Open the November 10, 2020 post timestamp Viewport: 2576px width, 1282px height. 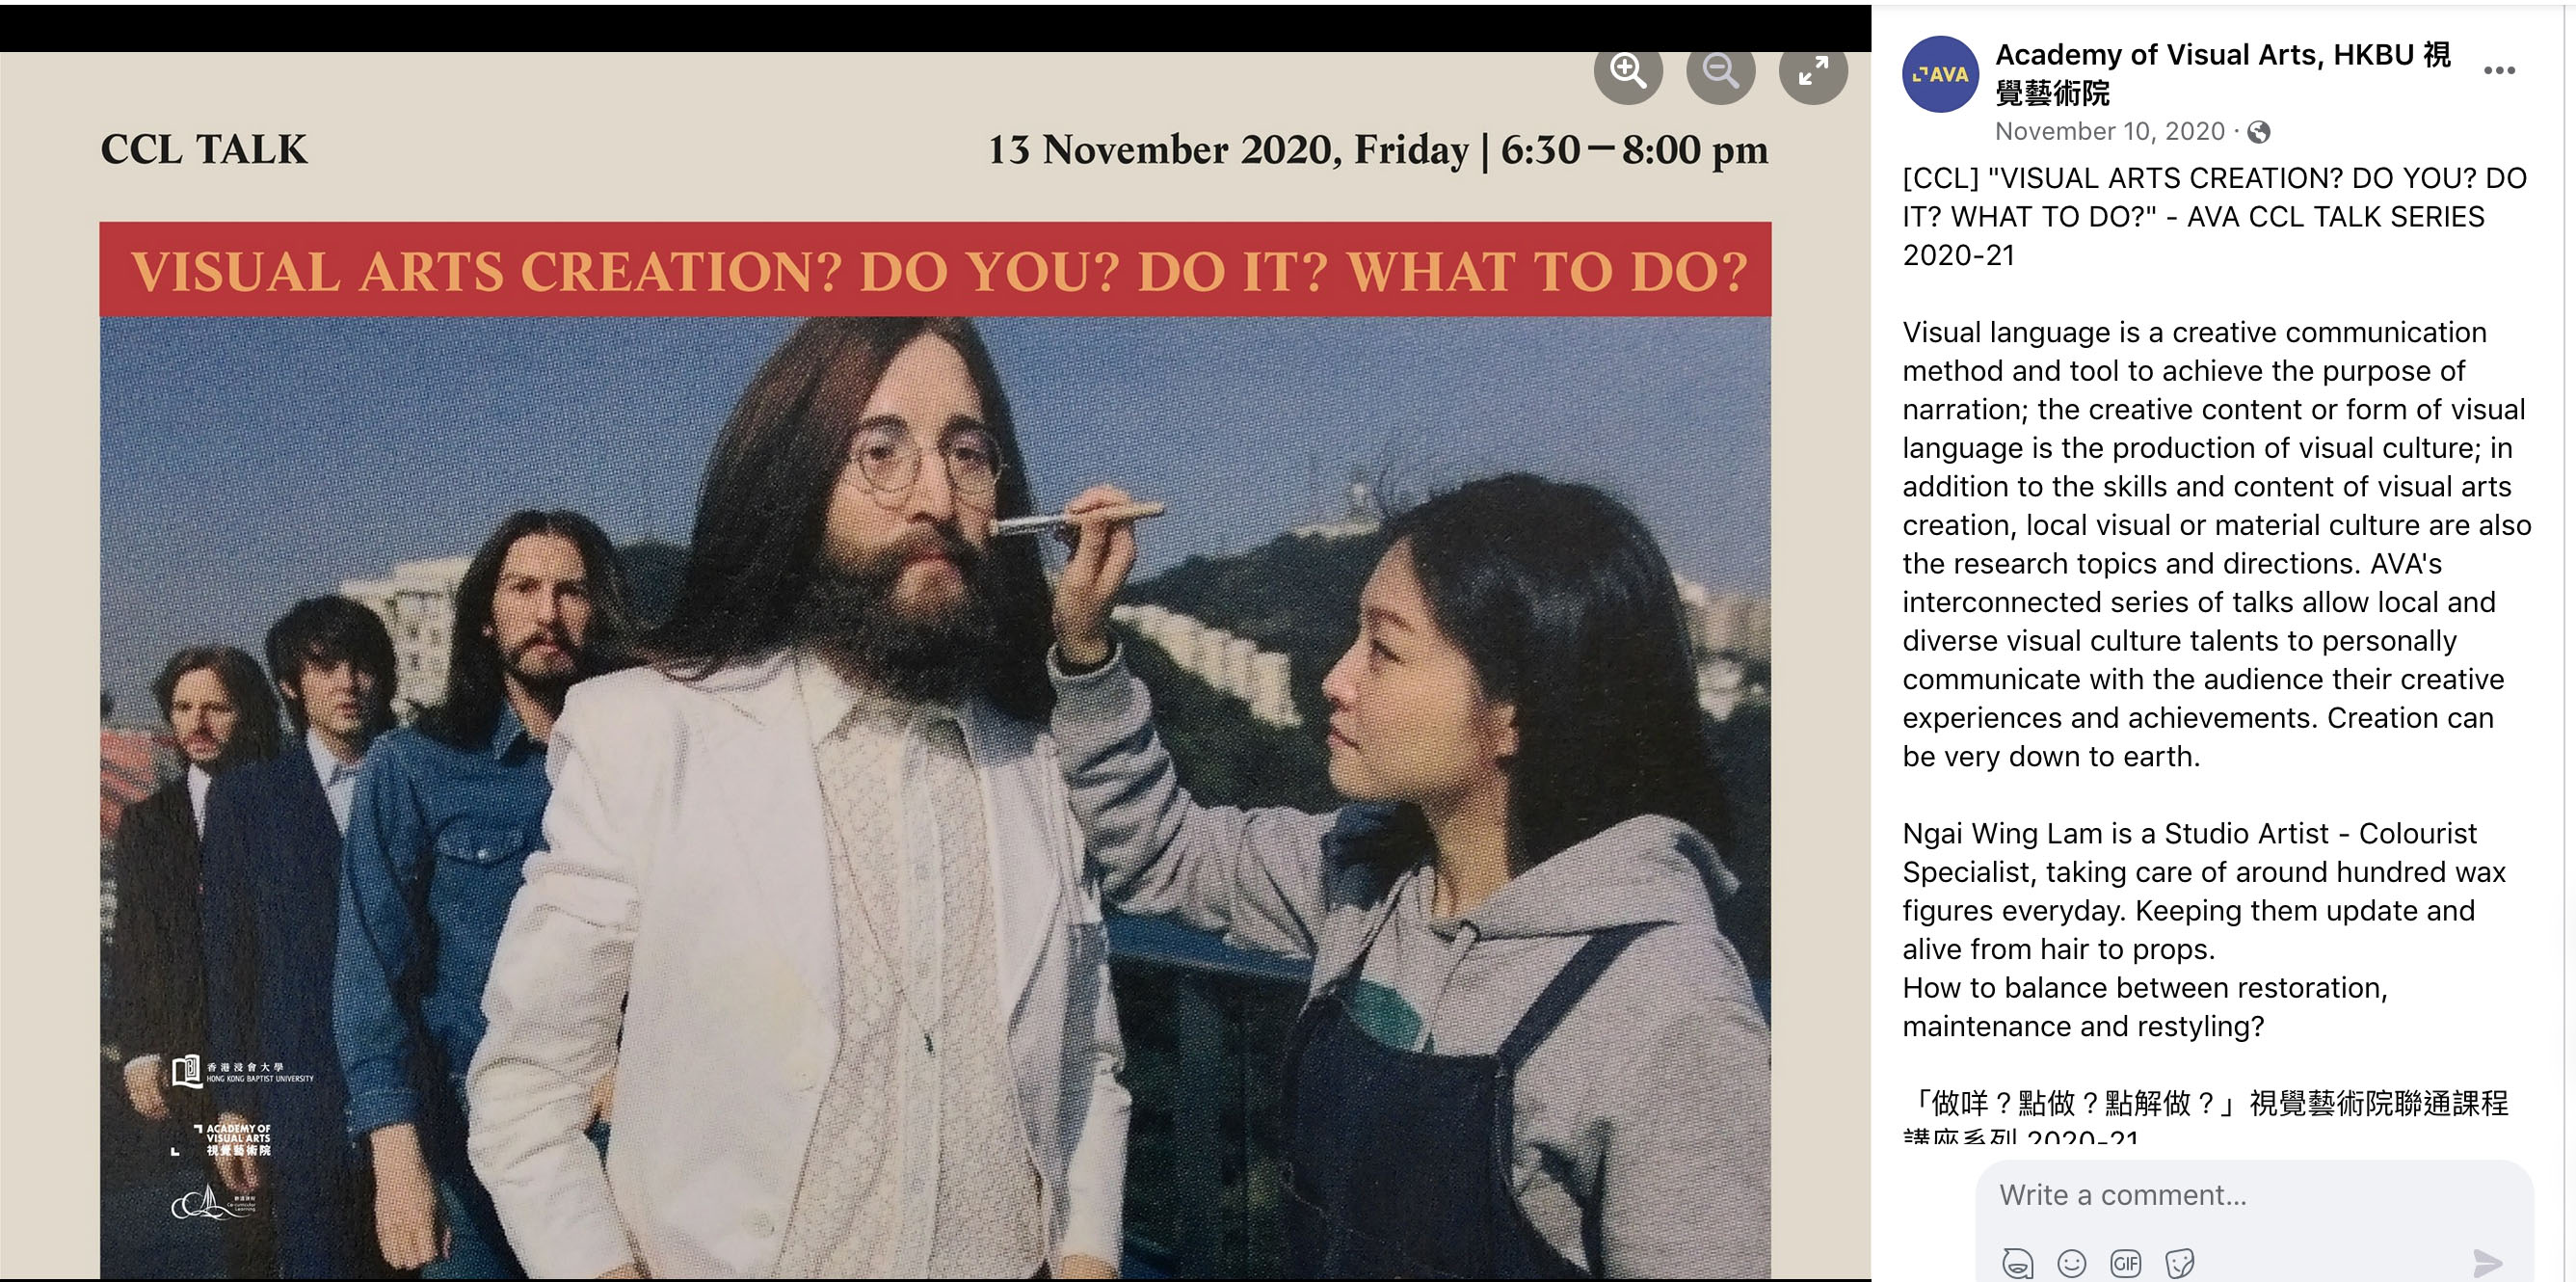click(x=2109, y=132)
